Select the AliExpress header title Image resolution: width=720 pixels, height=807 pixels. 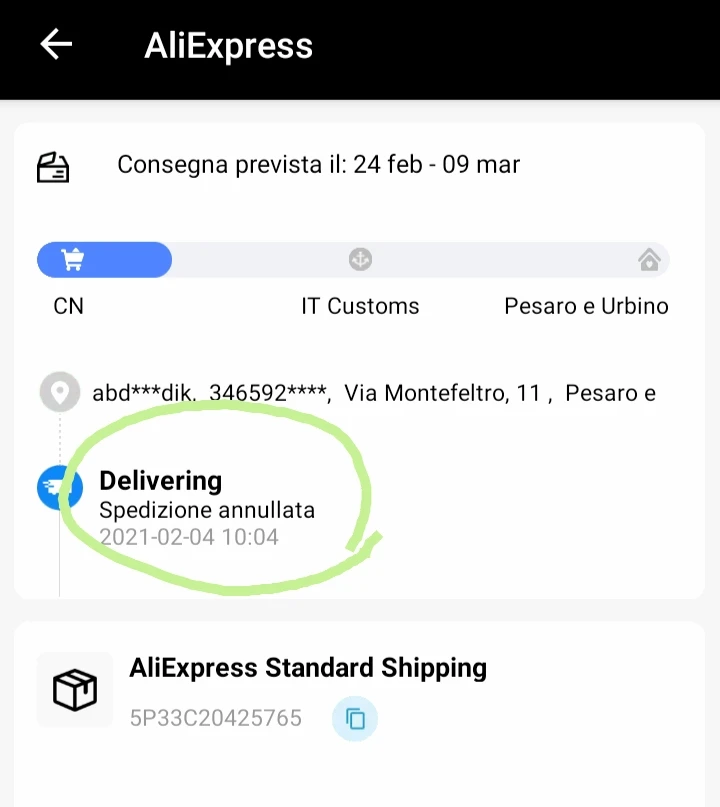coord(229,46)
